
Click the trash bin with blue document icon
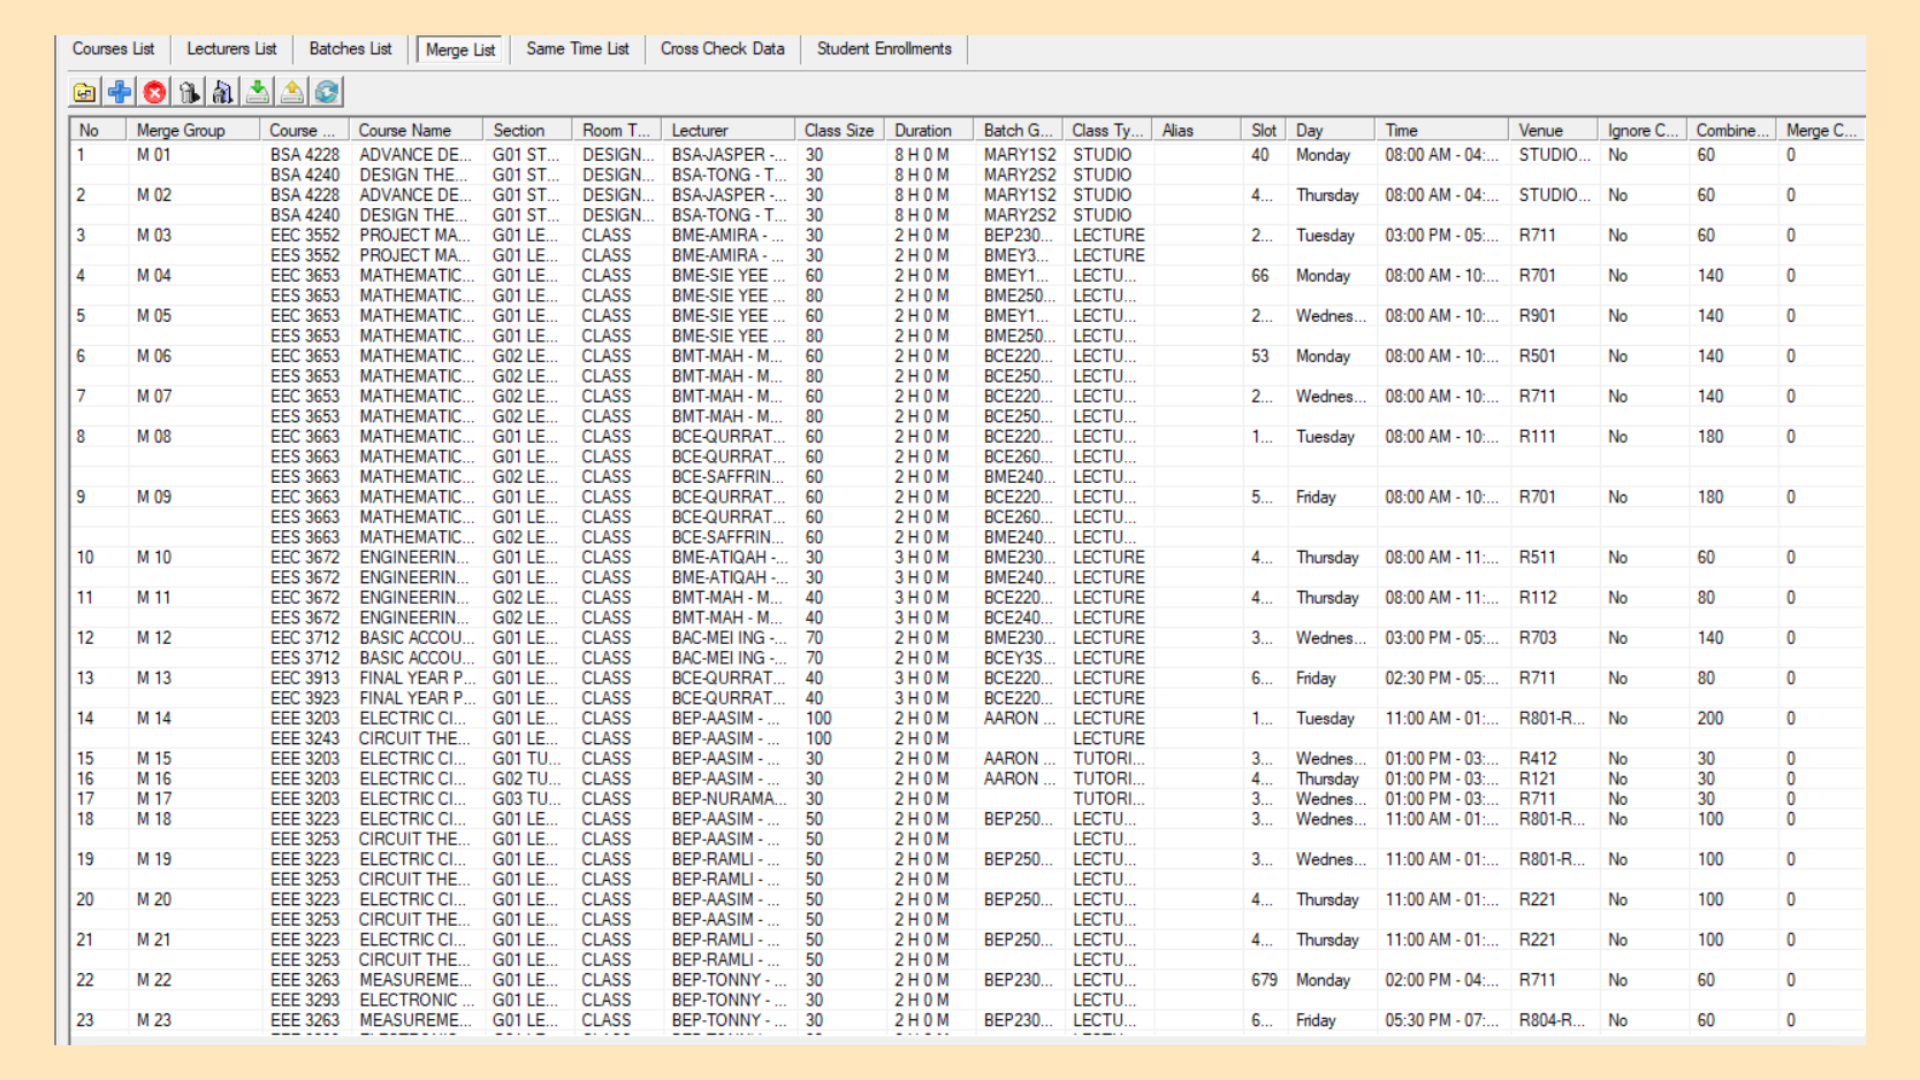click(223, 93)
